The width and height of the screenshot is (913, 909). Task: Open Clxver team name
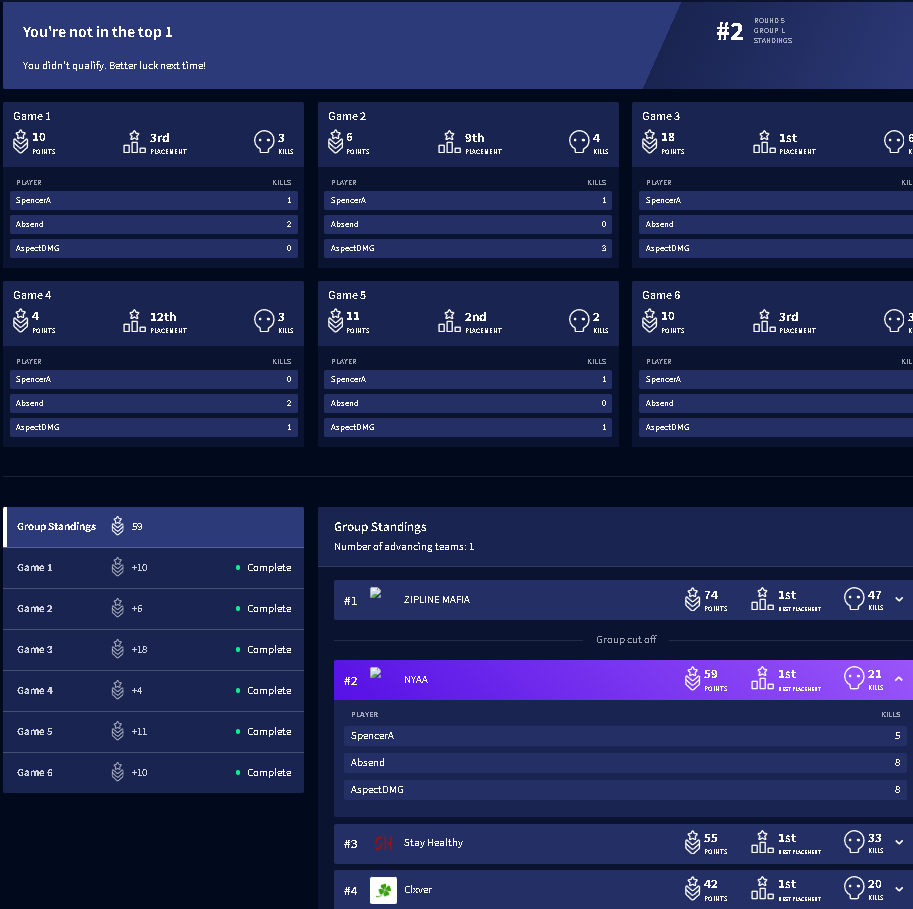point(418,890)
